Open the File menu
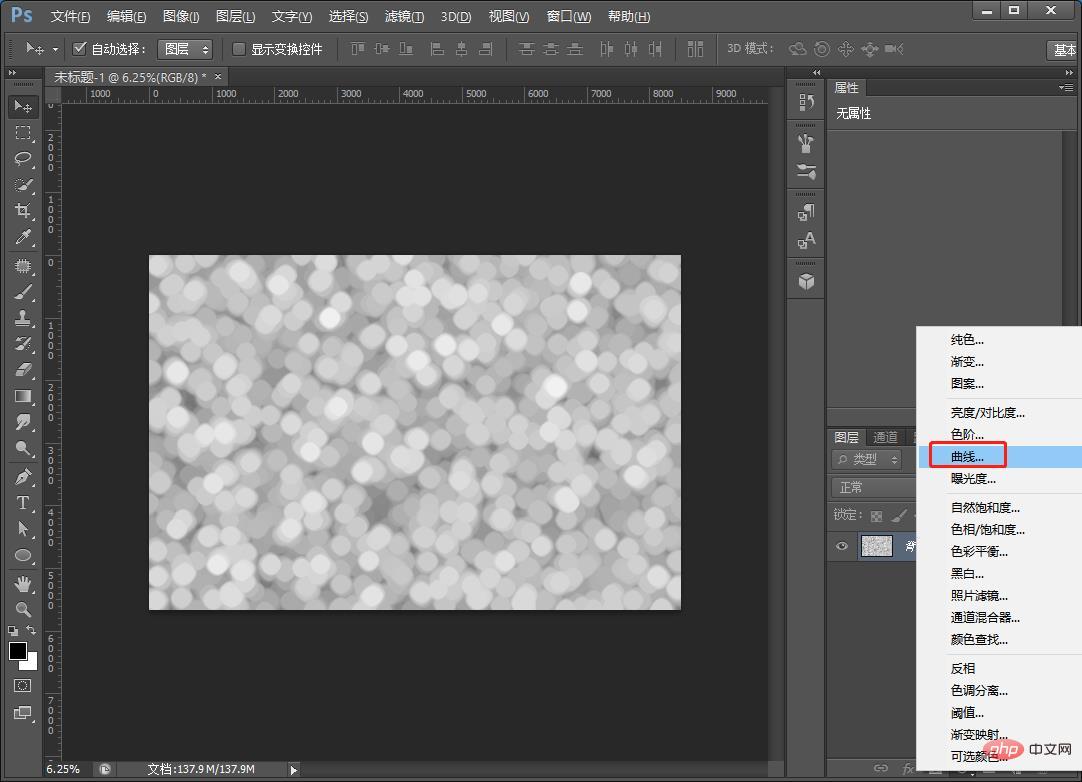The image size is (1082, 782). coord(70,16)
